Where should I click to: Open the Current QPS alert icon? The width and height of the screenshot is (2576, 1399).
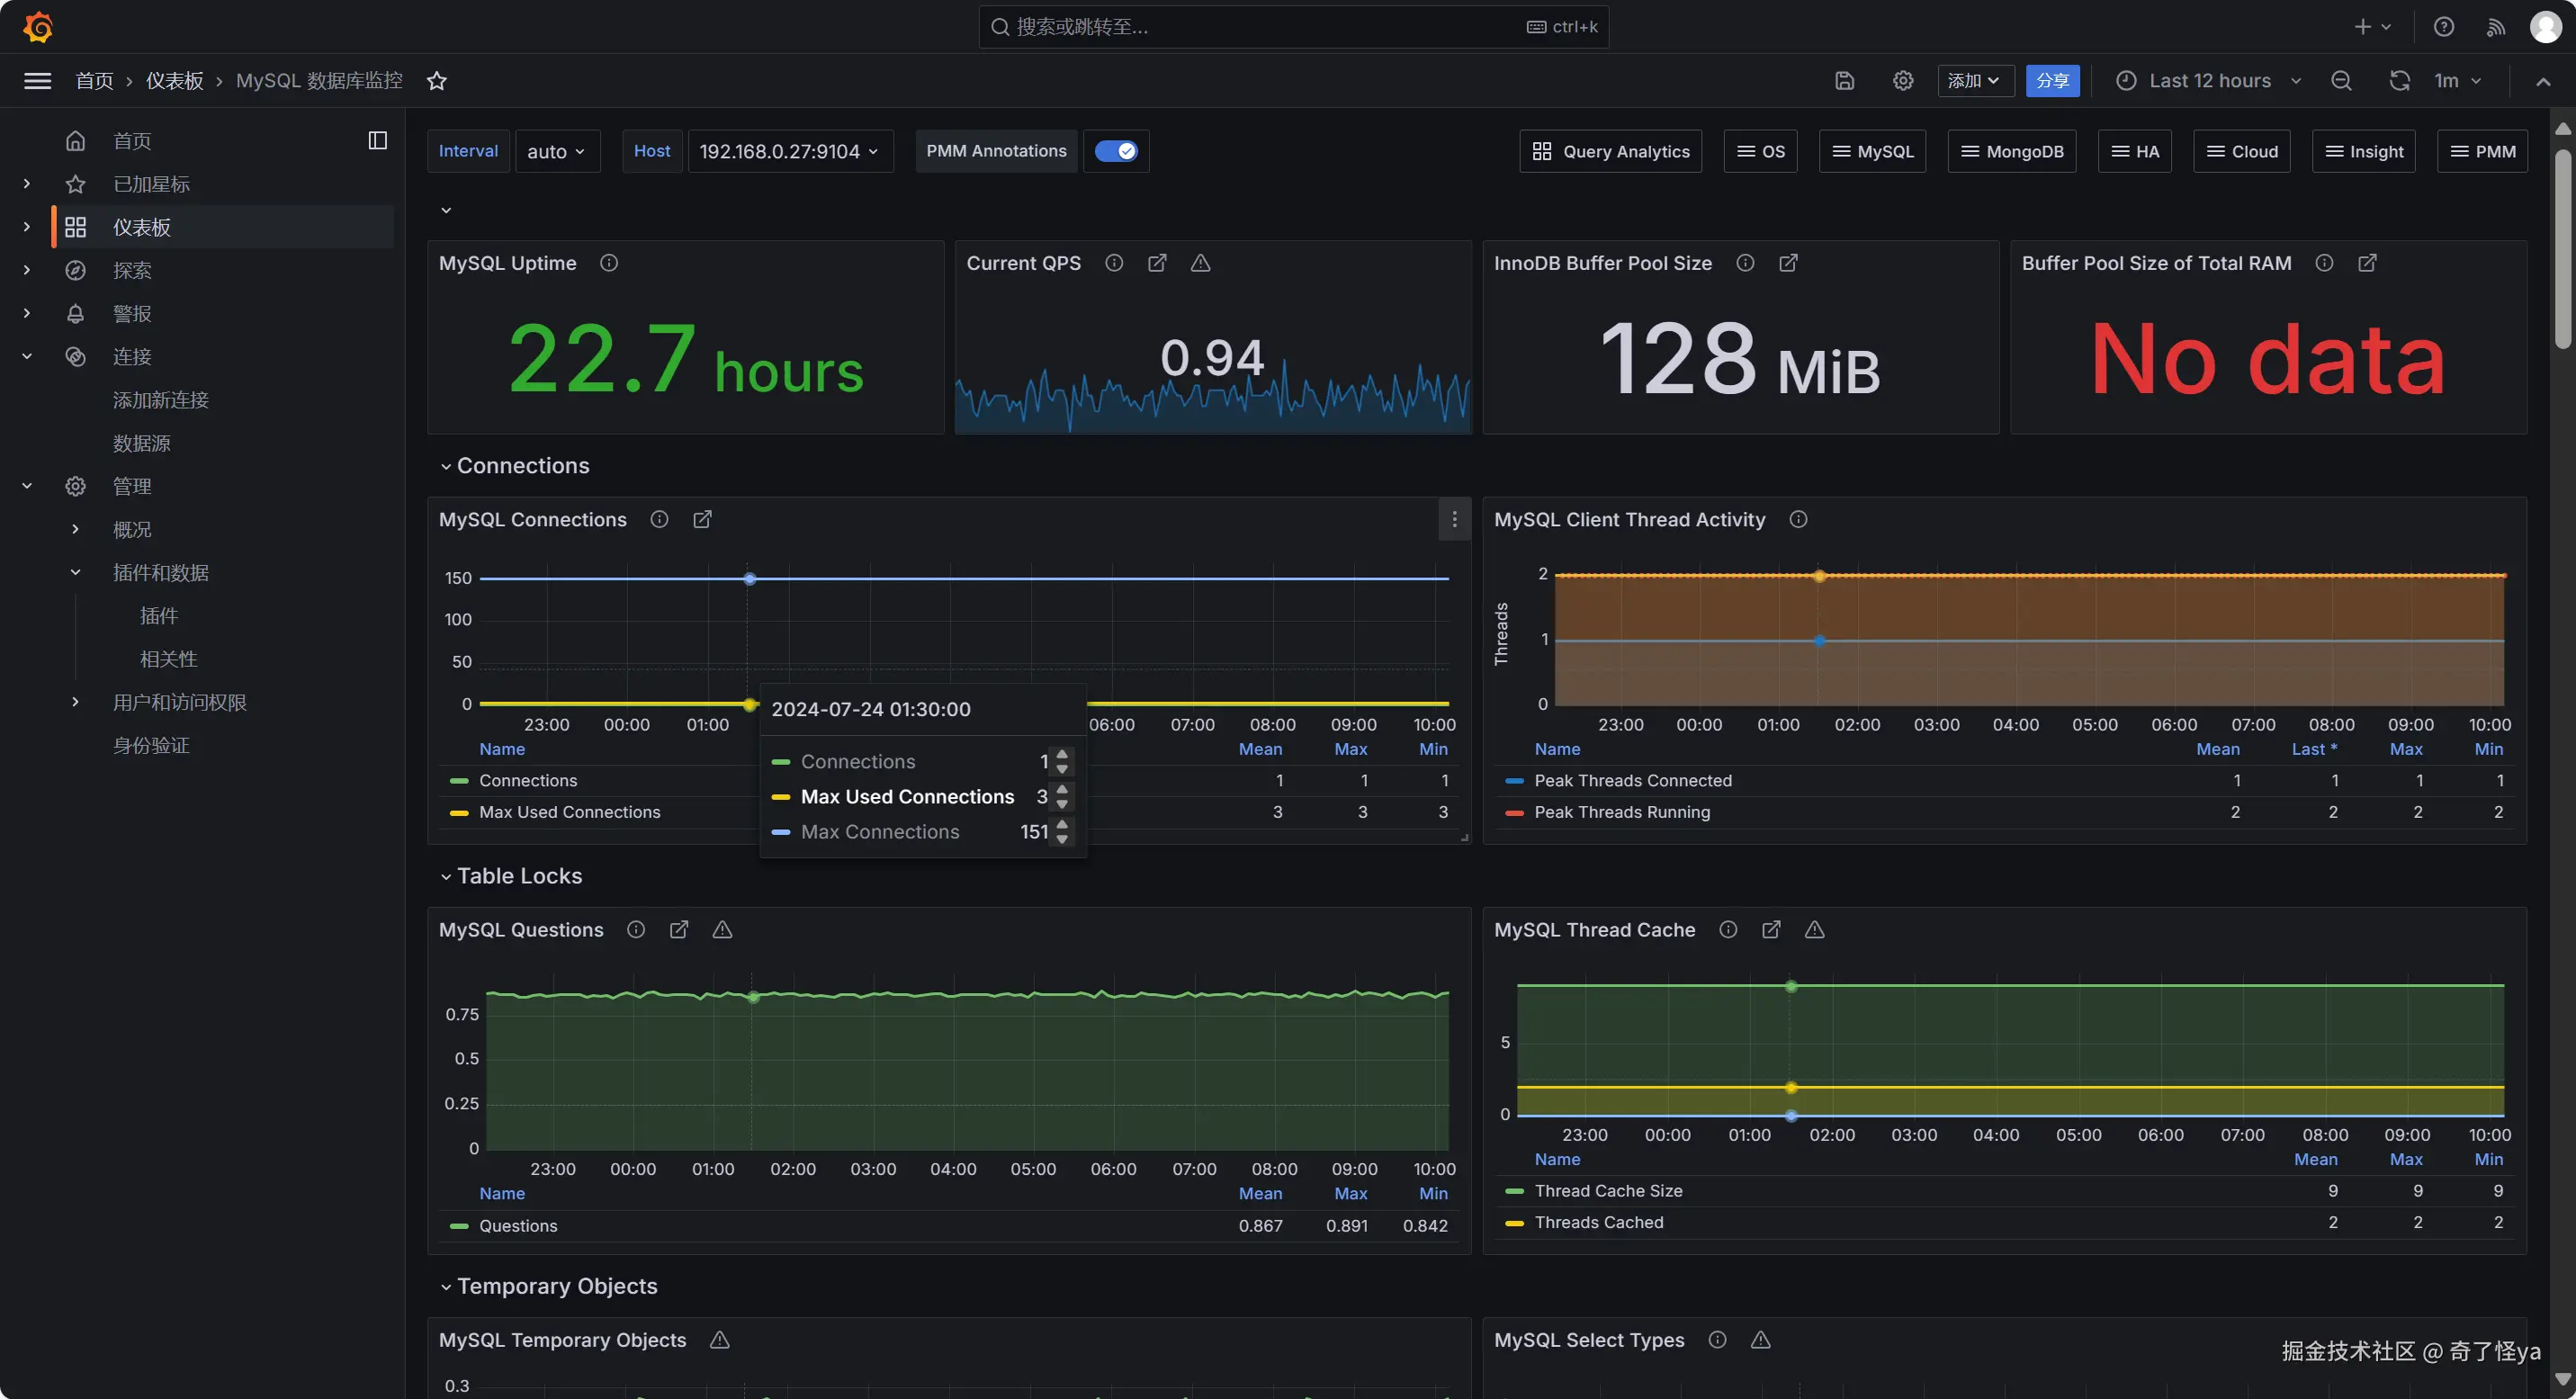point(1200,263)
